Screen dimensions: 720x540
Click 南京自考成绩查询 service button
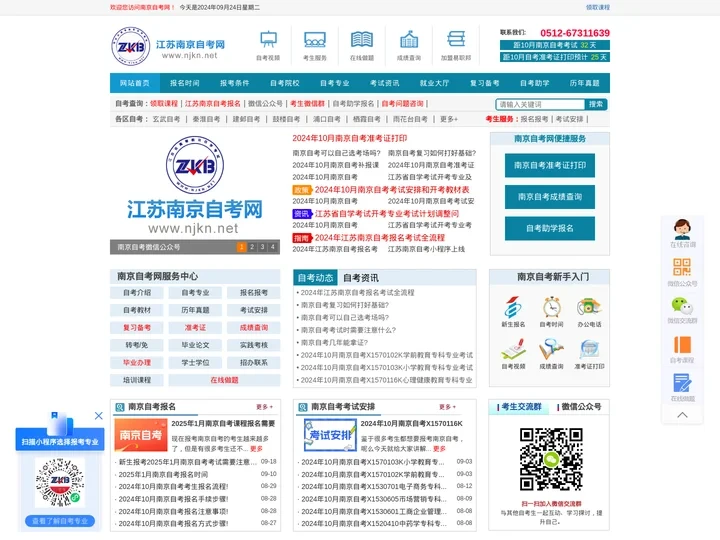[550, 197]
